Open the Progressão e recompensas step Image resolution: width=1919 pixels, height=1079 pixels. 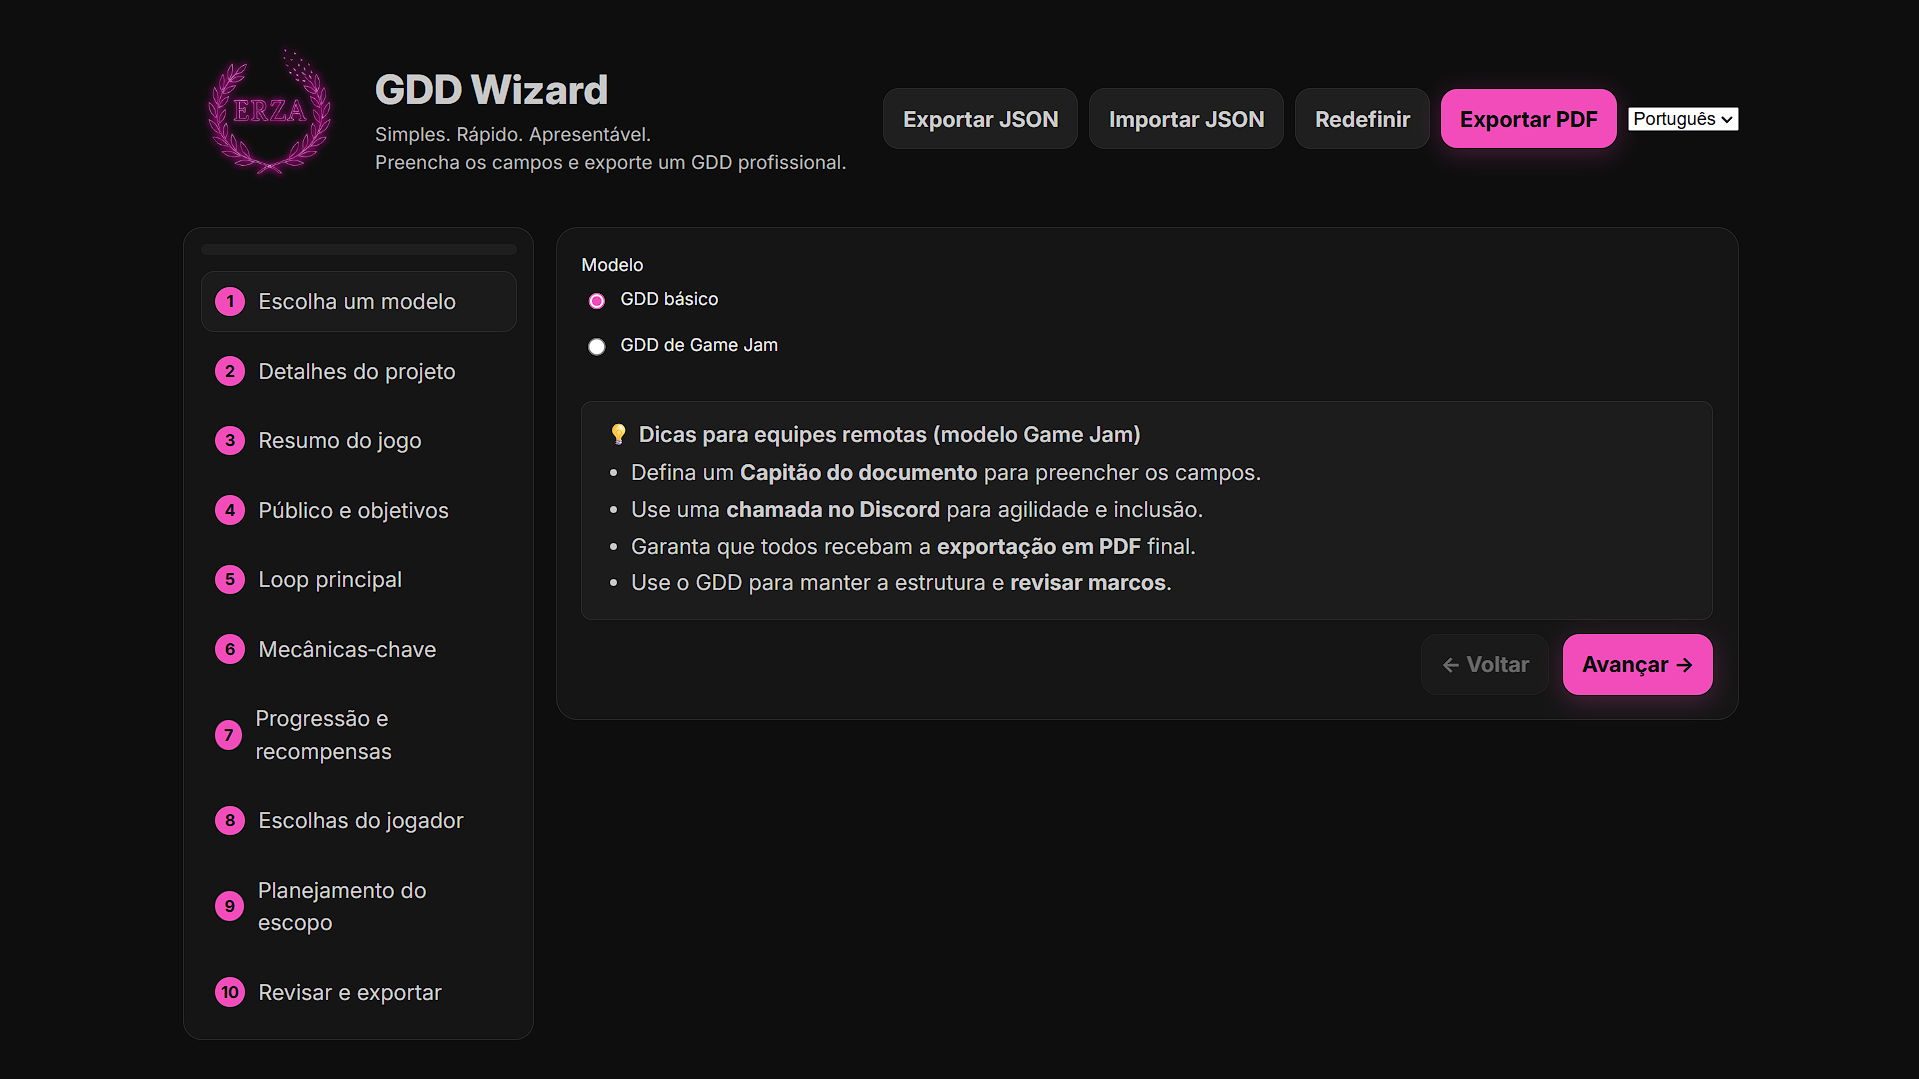pos(322,735)
